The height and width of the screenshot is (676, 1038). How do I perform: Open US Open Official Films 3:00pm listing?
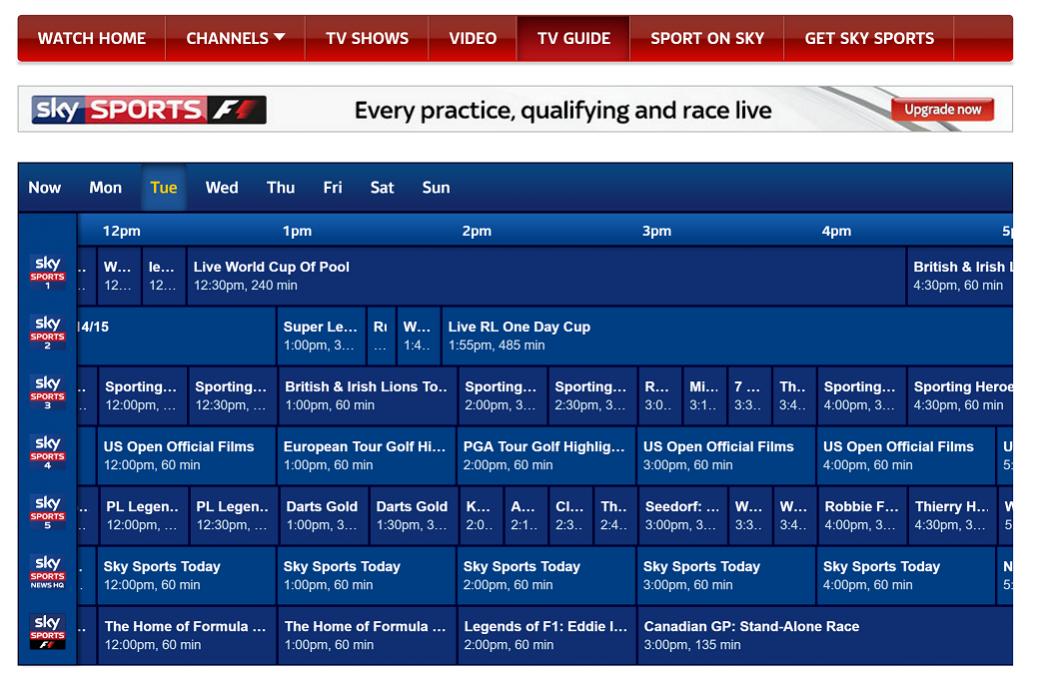[726, 456]
